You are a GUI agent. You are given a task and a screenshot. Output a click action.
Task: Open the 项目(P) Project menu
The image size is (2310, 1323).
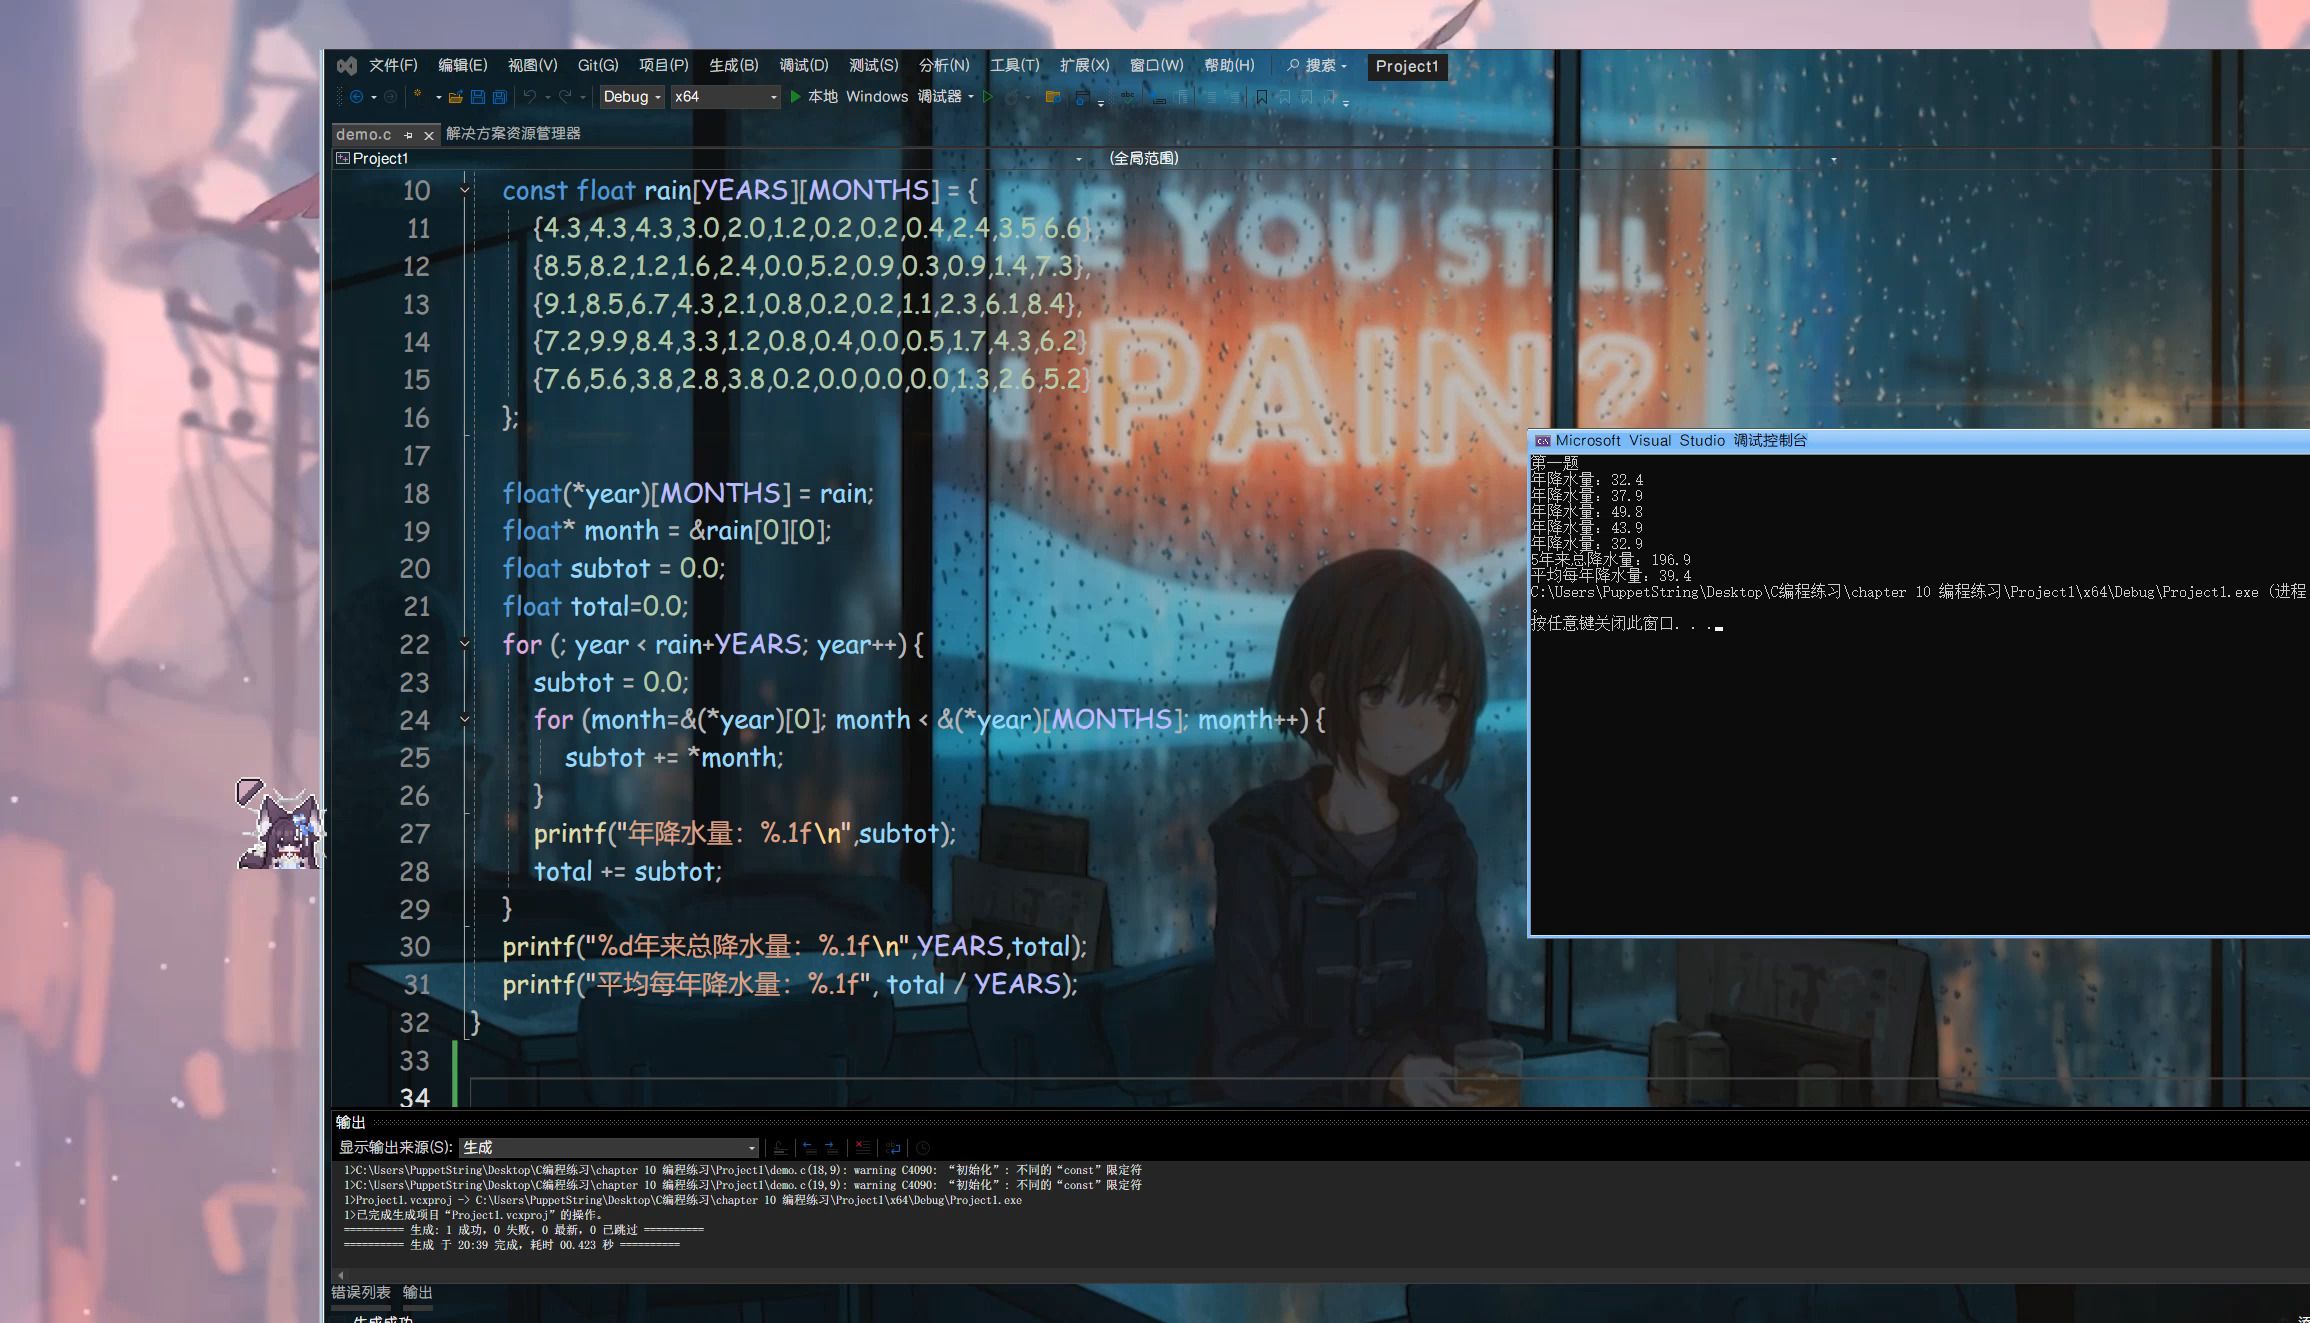(663, 65)
